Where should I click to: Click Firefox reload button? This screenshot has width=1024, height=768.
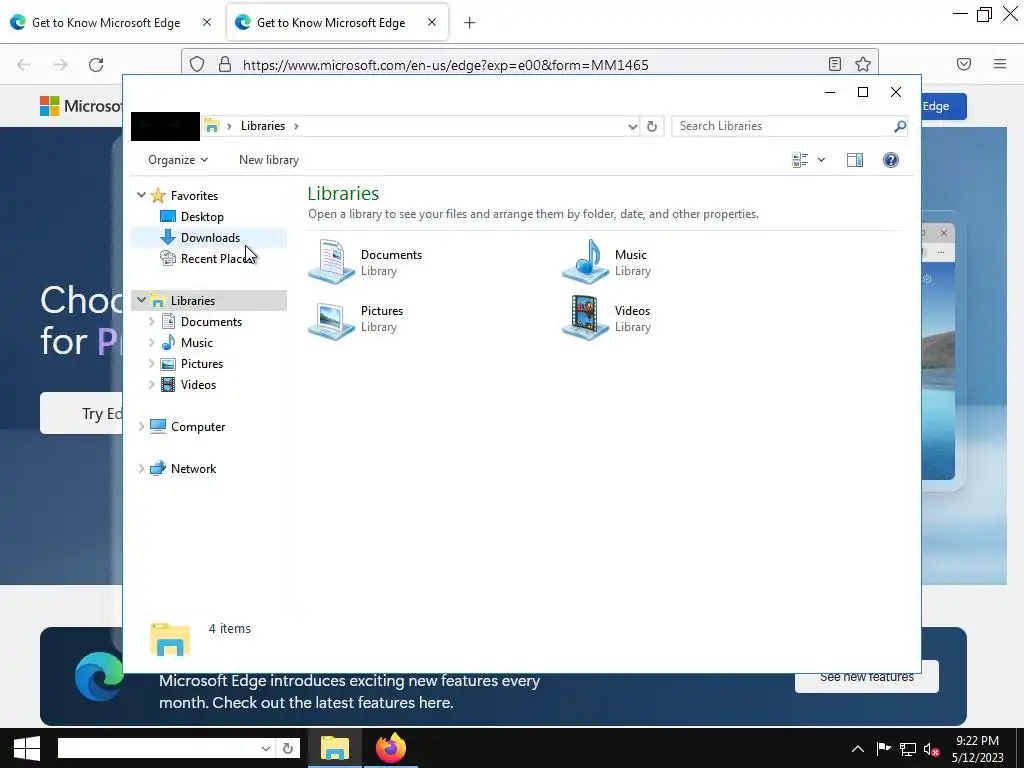point(96,65)
